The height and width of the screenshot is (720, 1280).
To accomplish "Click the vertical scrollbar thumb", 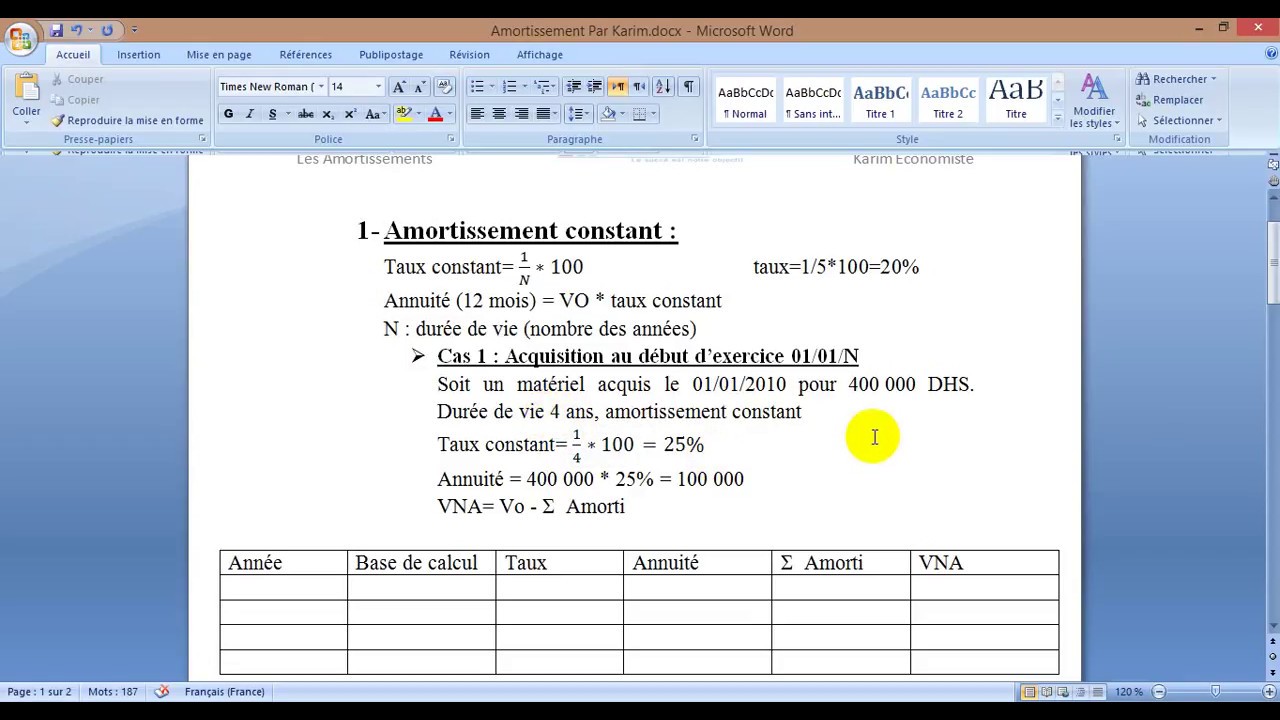I will (x=1273, y=262).
